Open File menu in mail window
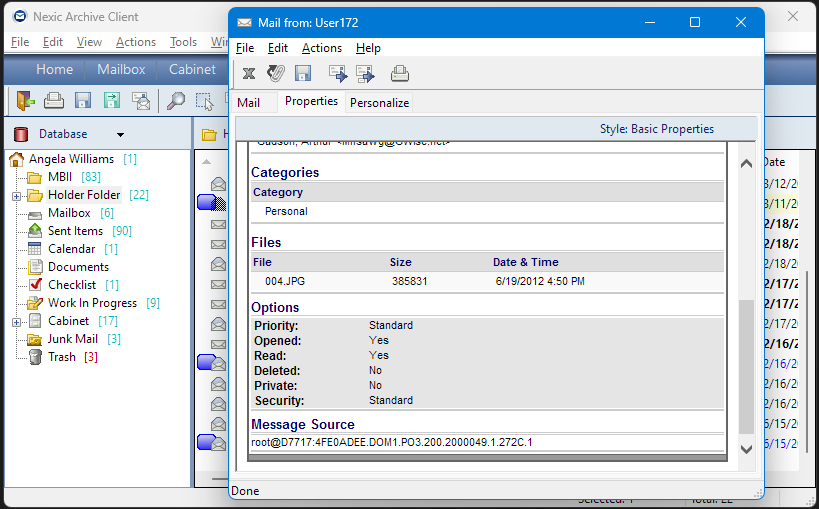The image size is (819, 509). pos(244,48)
